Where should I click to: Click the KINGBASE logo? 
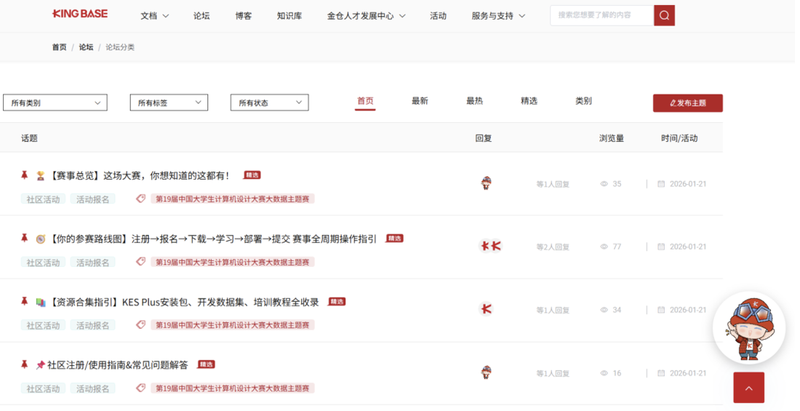(80, 15)
